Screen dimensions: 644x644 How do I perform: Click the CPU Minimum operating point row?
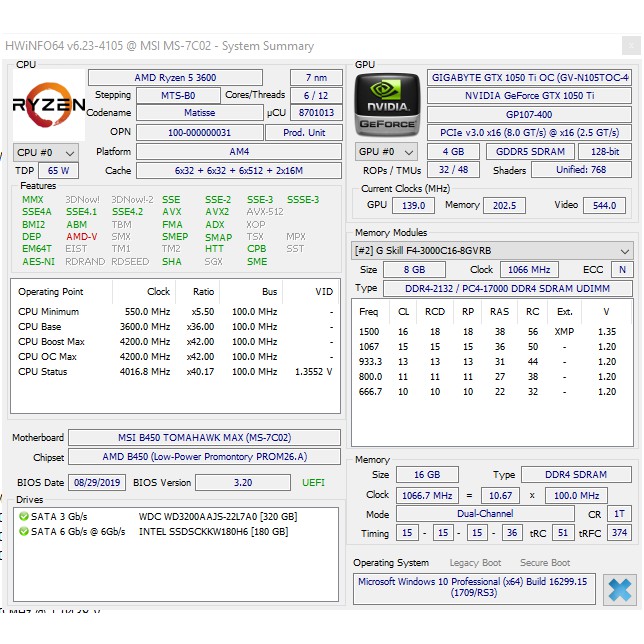pos(175,312)
